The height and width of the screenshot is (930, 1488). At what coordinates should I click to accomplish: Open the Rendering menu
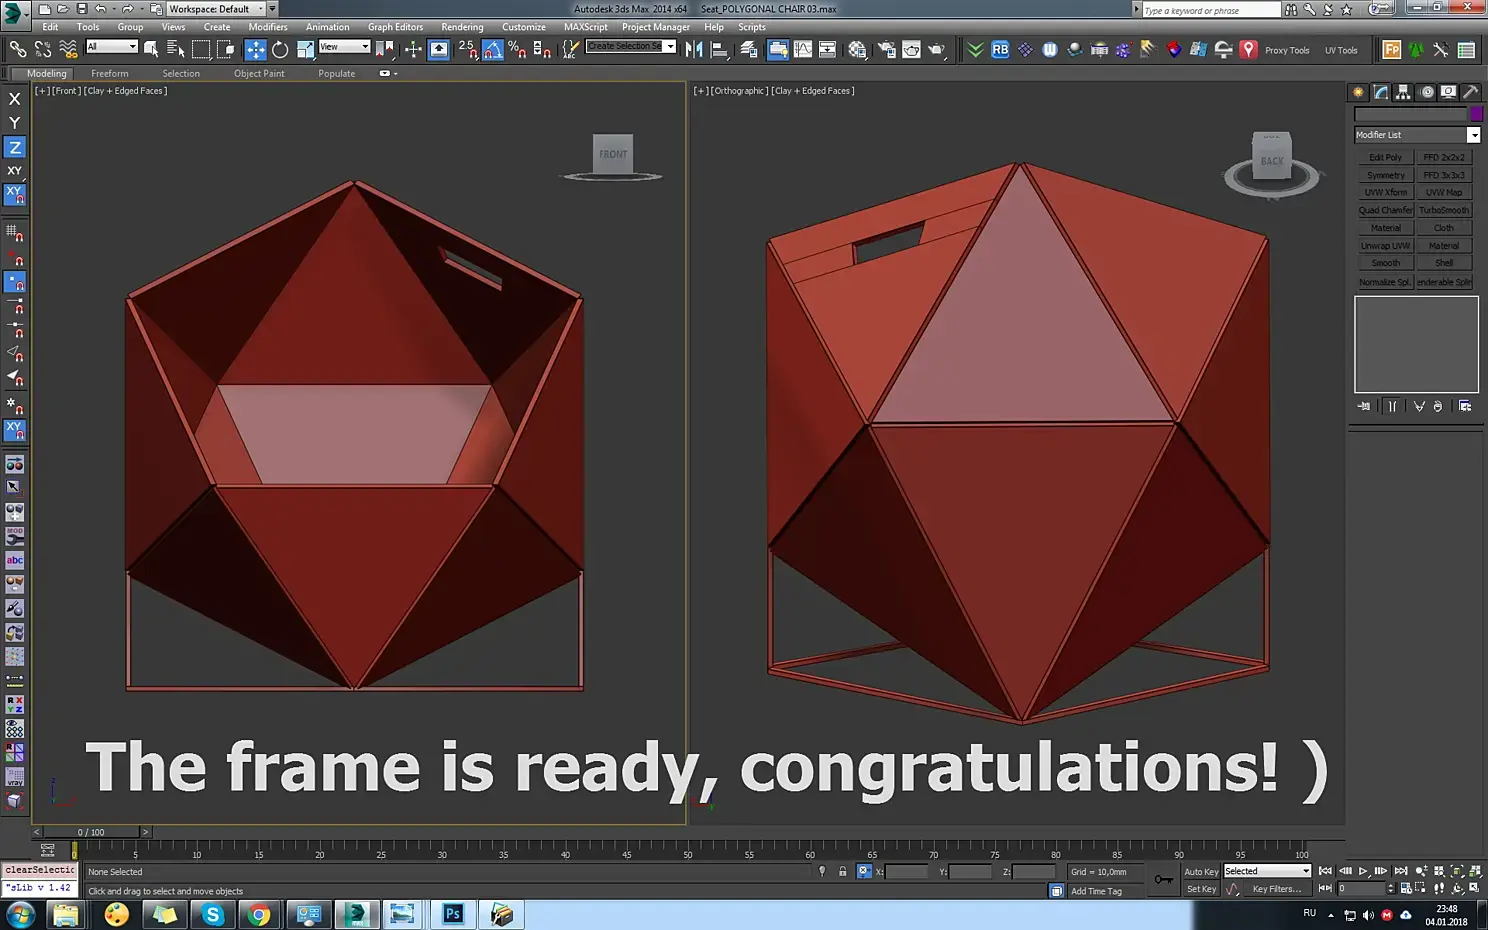point(462,27)
